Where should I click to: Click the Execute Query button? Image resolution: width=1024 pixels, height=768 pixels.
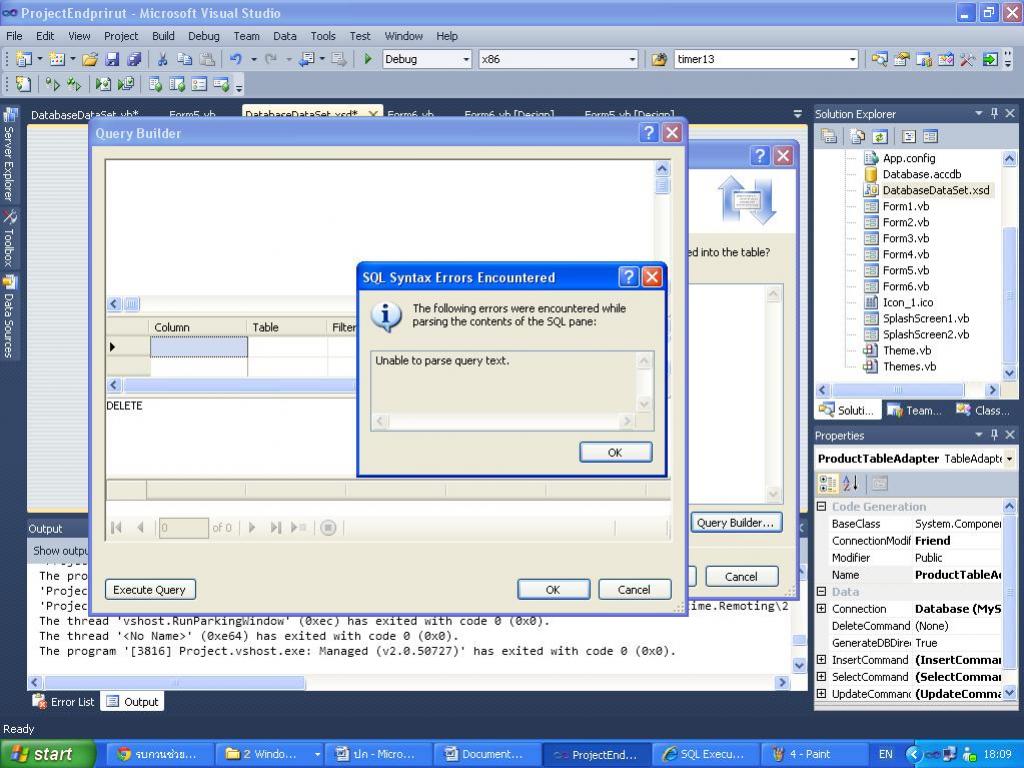pyautogui.click(x=149, y=590)
